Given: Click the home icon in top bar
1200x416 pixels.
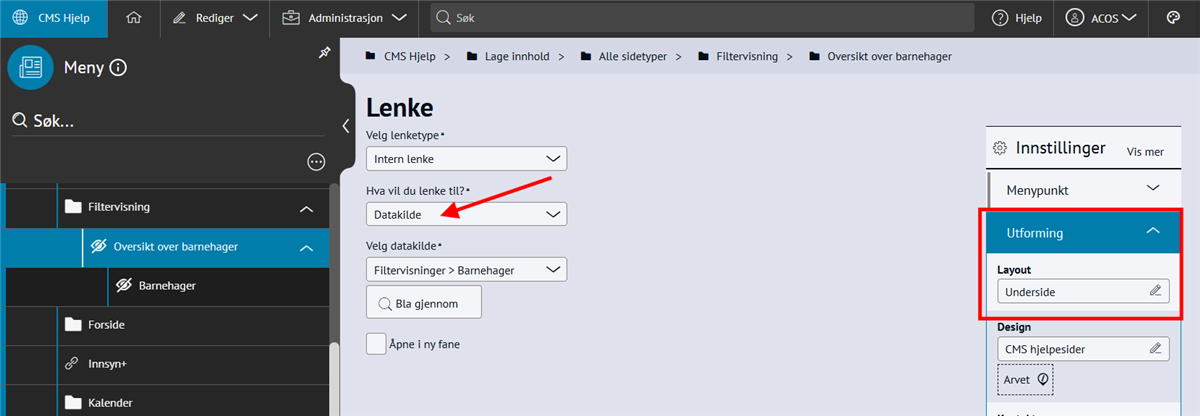Looking at the screenshot, I should (x=134, y=18).
